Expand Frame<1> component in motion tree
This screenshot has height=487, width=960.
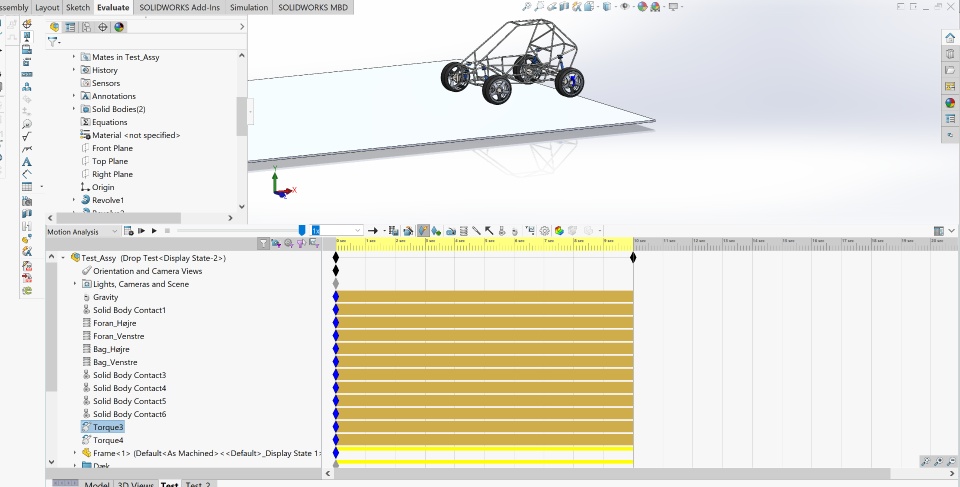pyautogui.click(x=75, y=453)
